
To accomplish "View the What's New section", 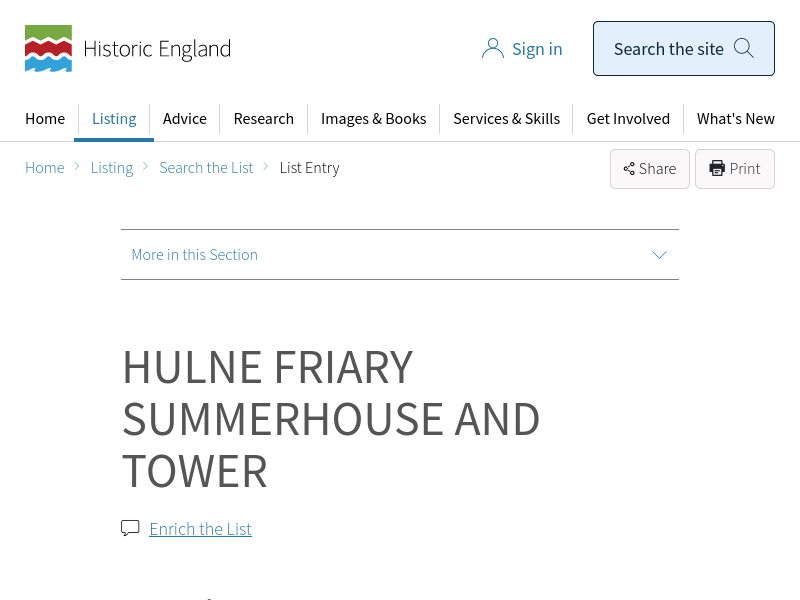I will tap(735, 119).
